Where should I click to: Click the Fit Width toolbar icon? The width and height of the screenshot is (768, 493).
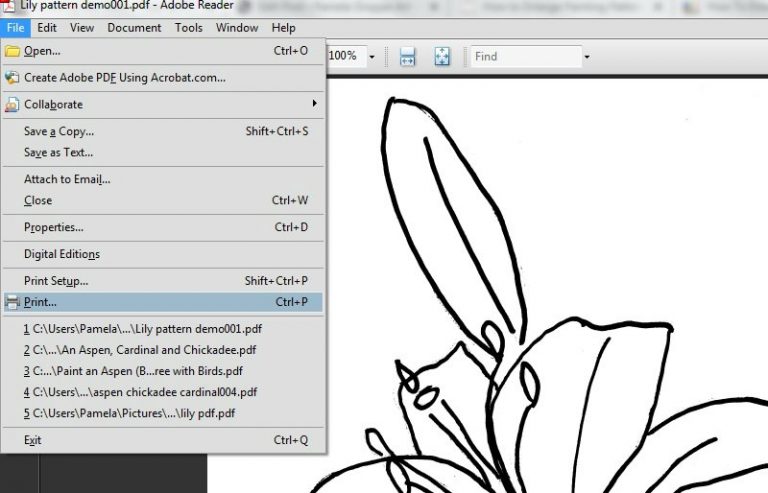click(x=408, y=57)
